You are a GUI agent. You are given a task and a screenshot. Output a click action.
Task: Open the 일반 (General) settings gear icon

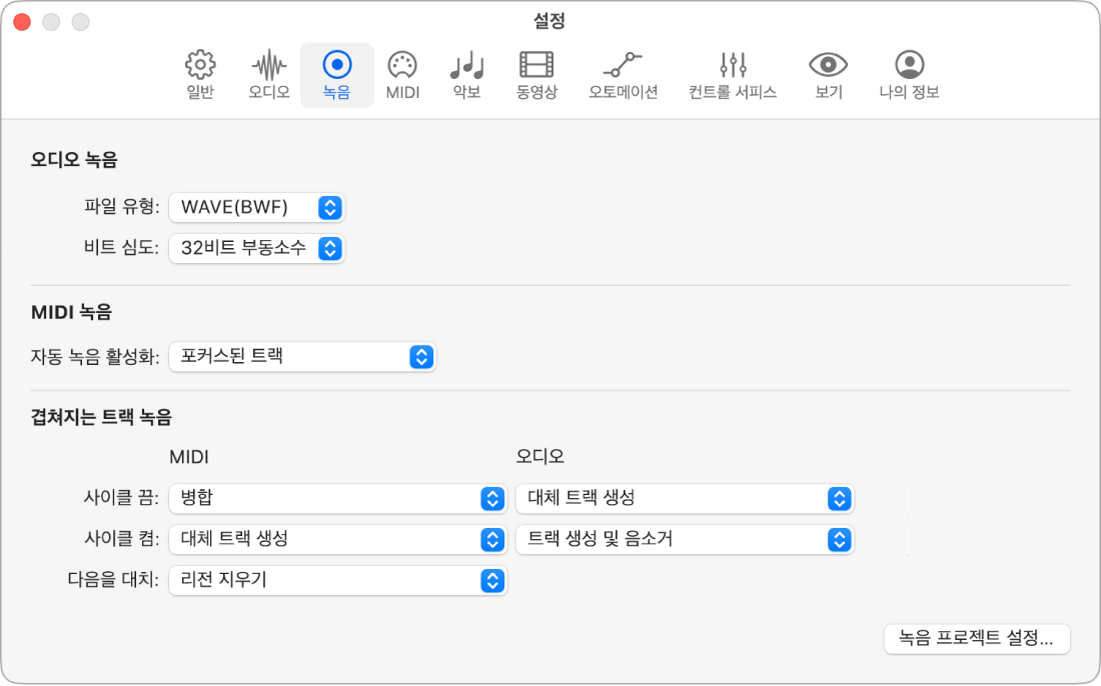click(x=200, y=66)
